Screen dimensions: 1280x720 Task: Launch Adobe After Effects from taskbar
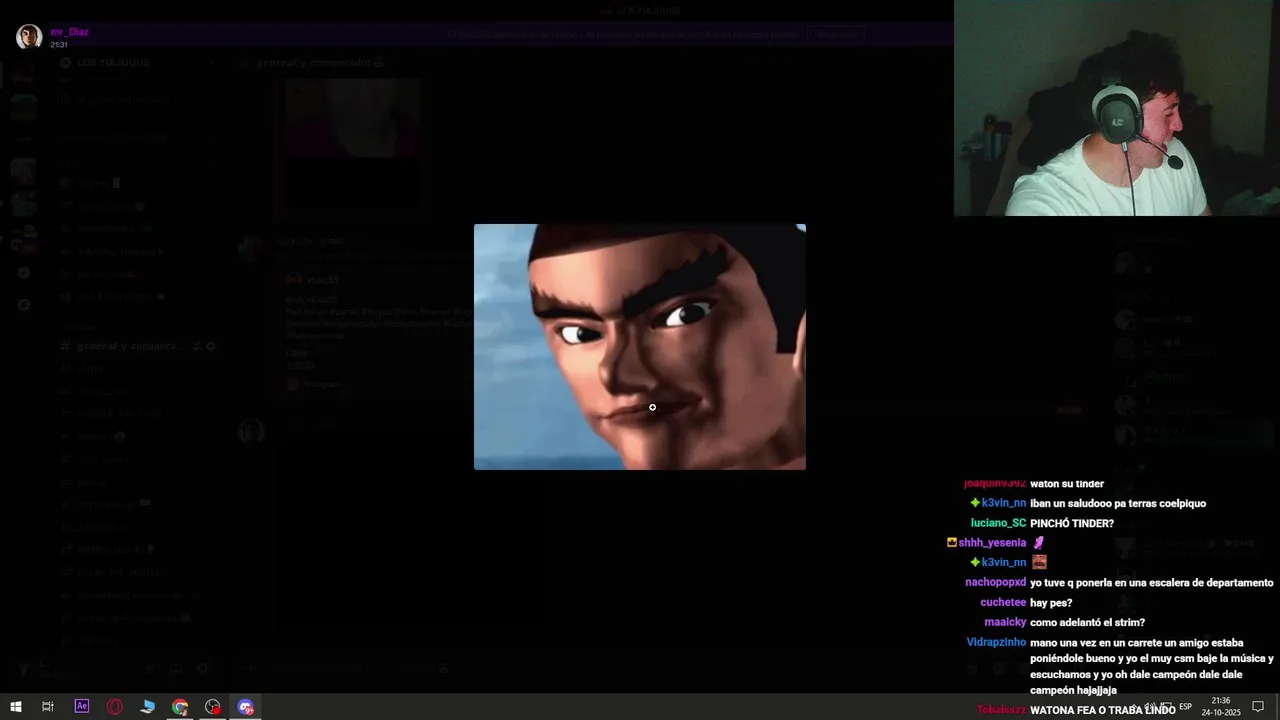coord(82,707)
